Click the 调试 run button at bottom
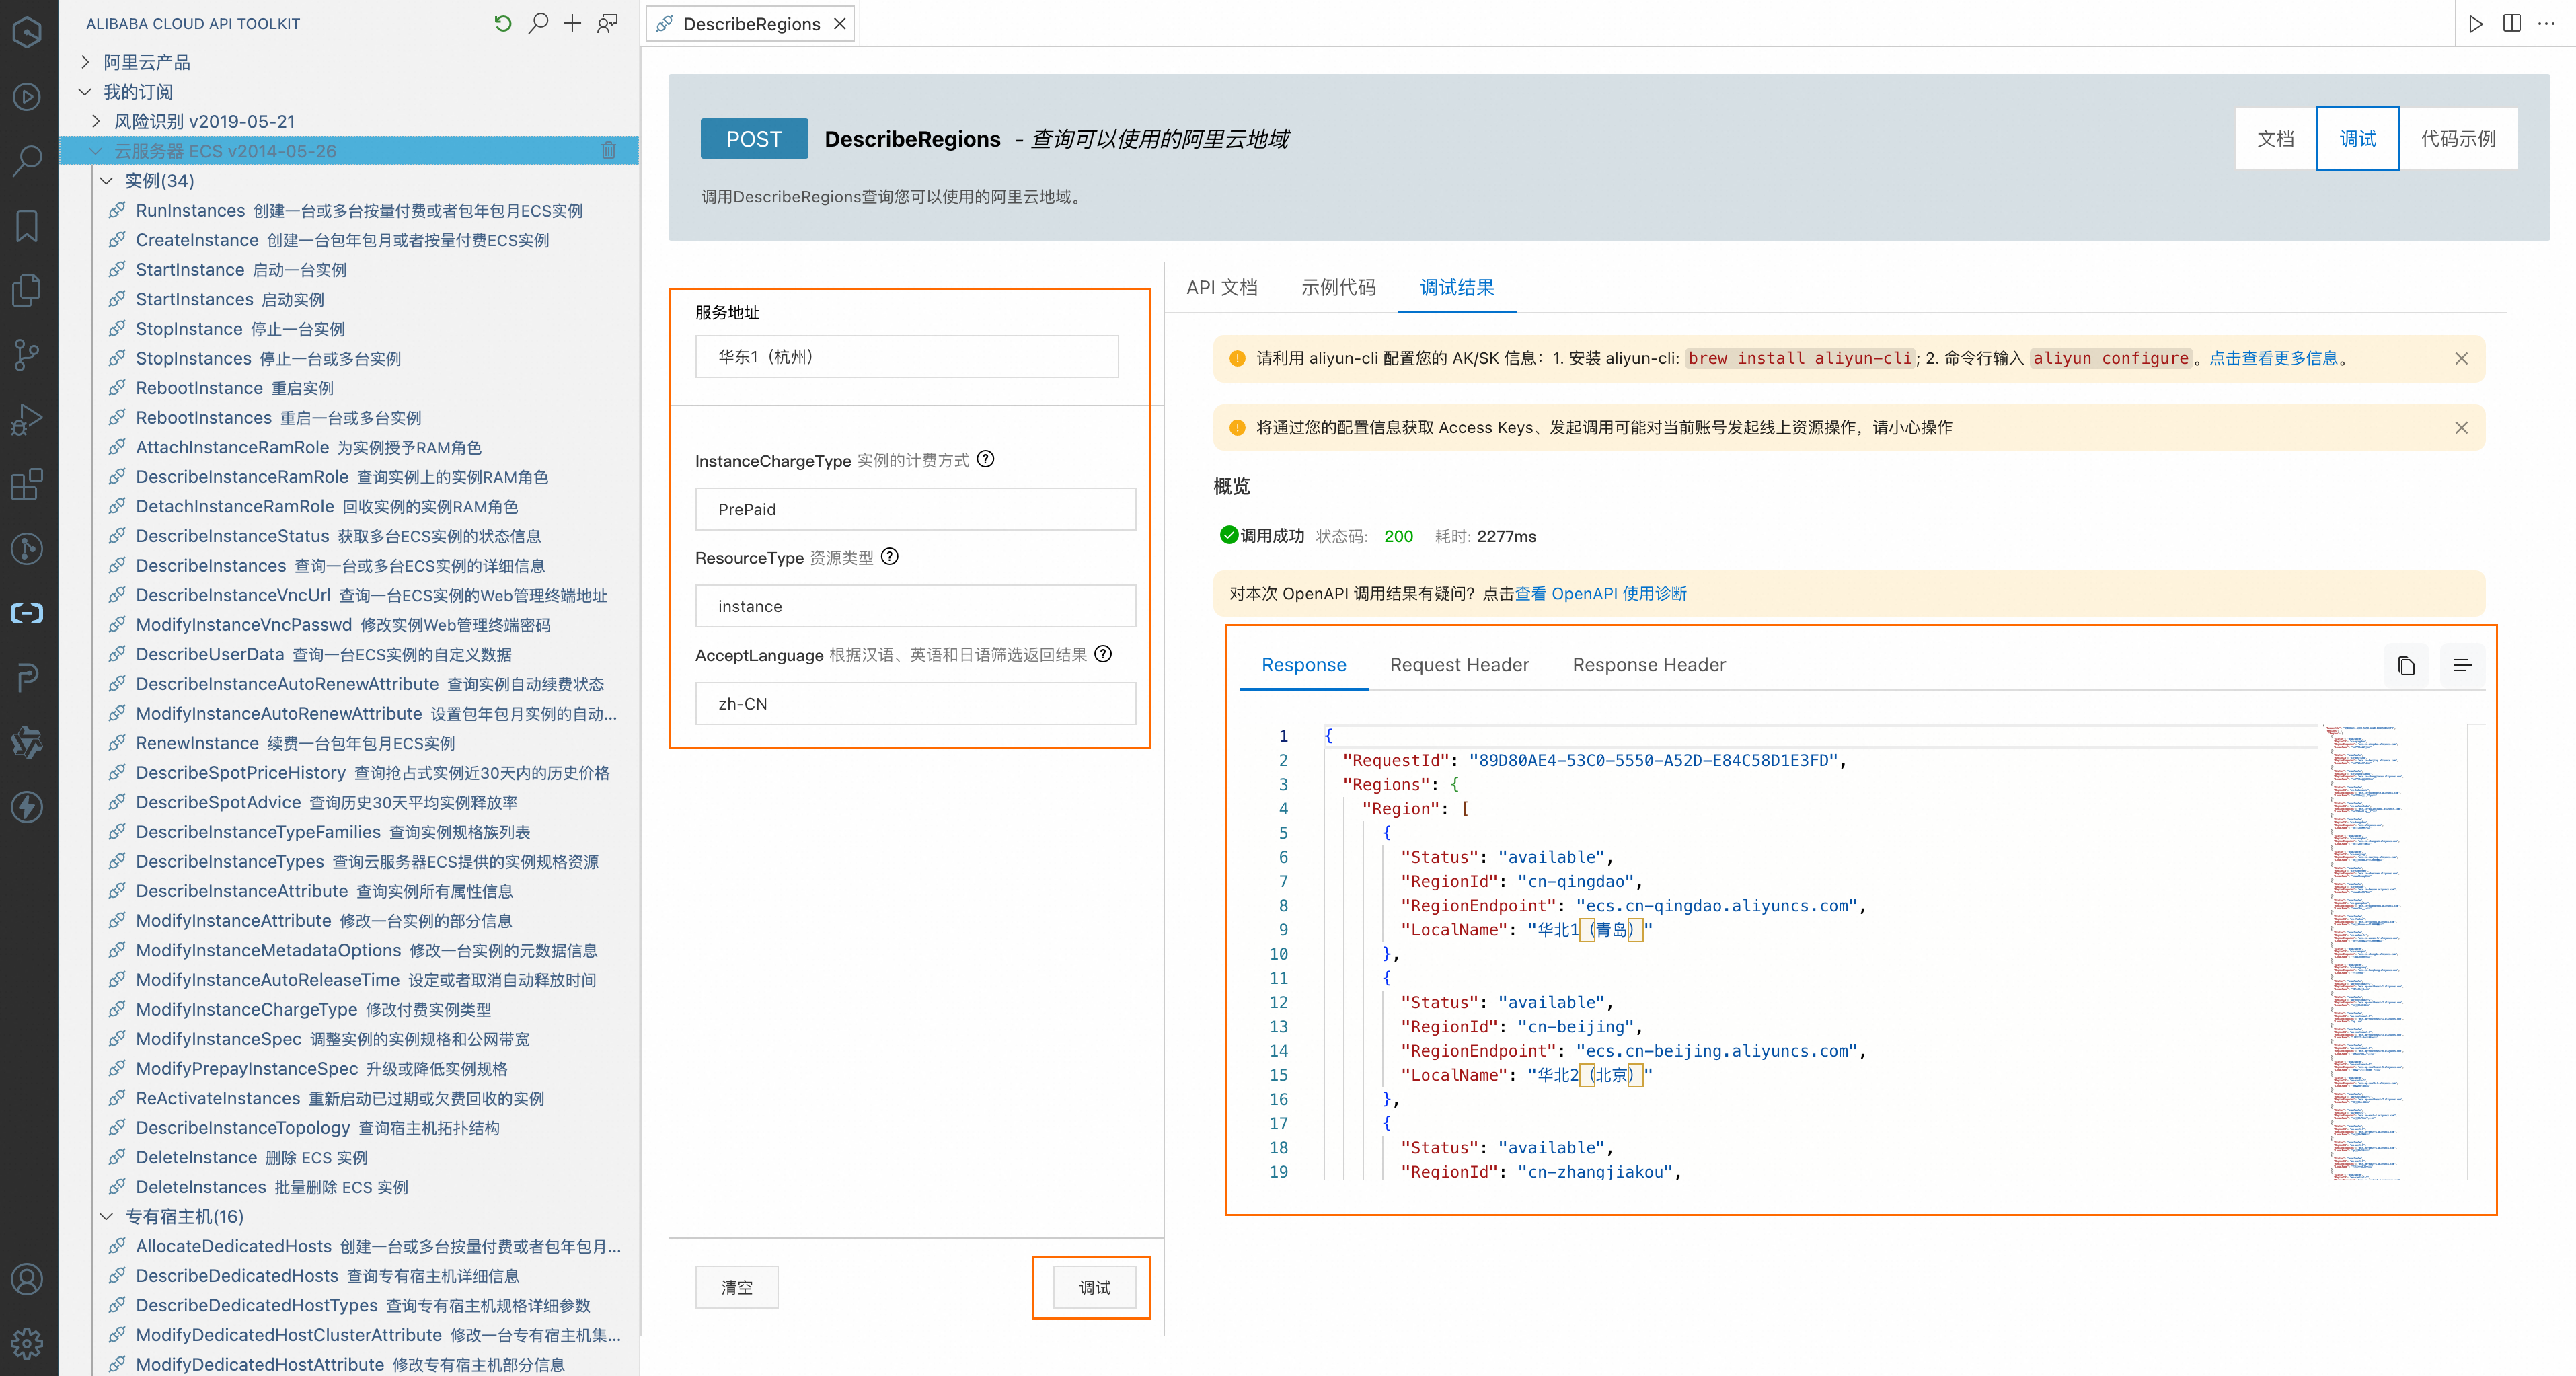 point(1094,1287)
